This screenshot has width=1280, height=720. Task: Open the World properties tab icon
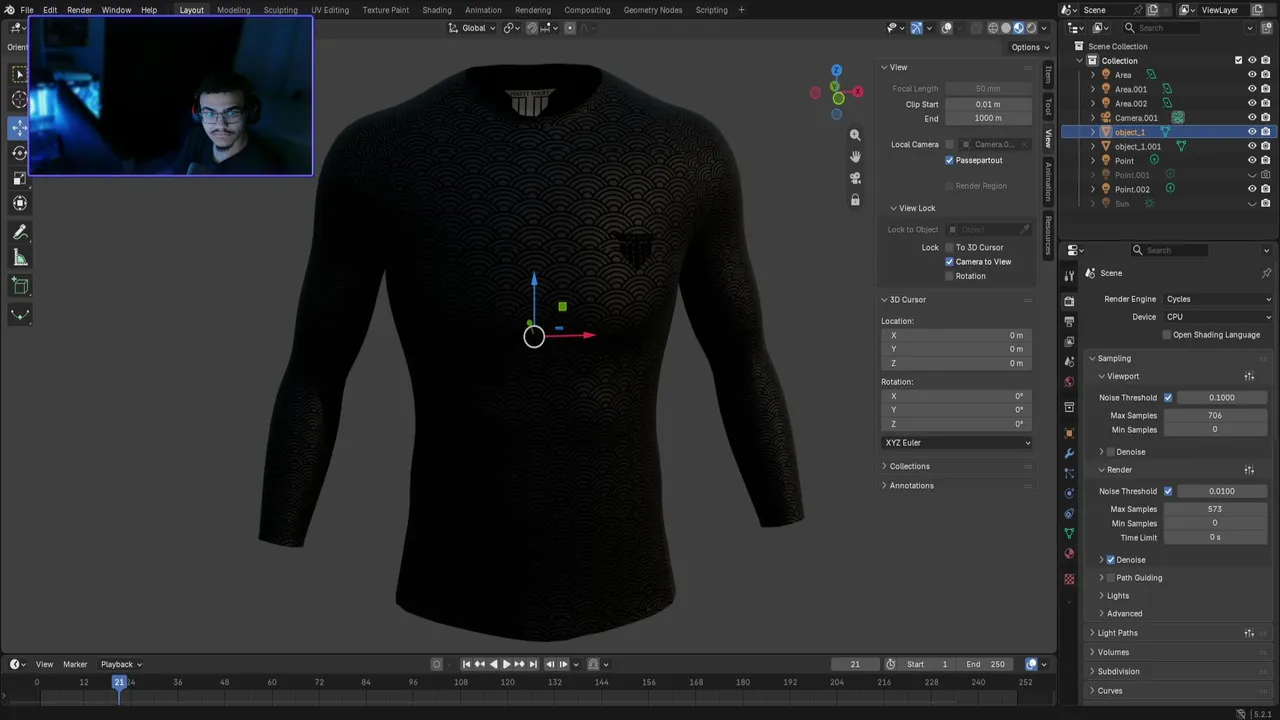[x=1069, y=382]
